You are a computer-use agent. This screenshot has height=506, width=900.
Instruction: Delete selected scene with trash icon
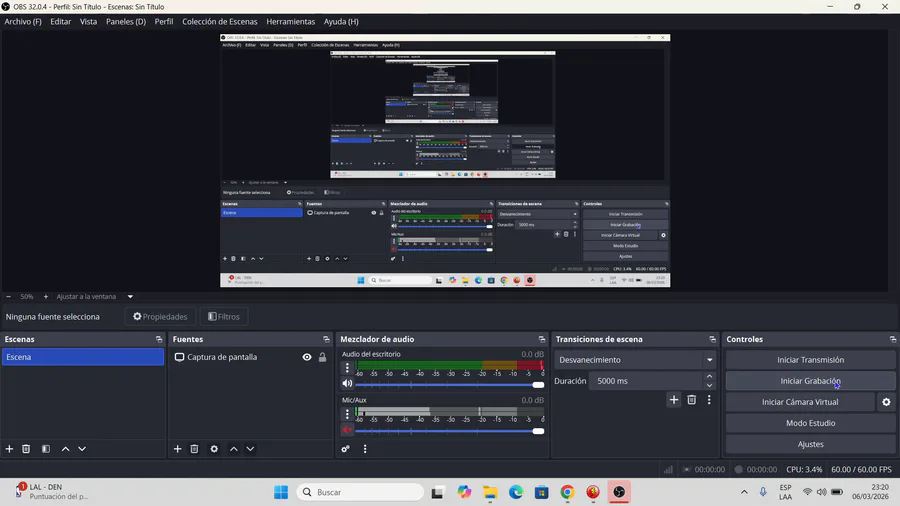tap(26, 449)
